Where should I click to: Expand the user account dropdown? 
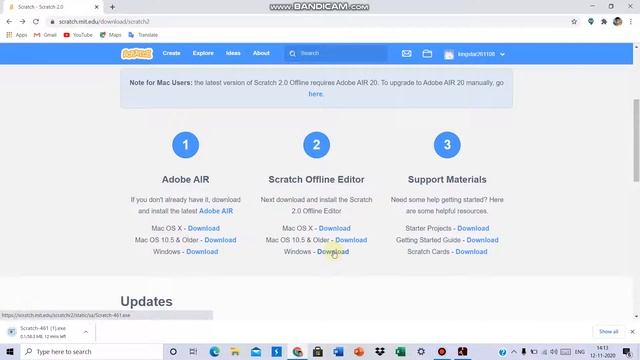tap(502, 54)
